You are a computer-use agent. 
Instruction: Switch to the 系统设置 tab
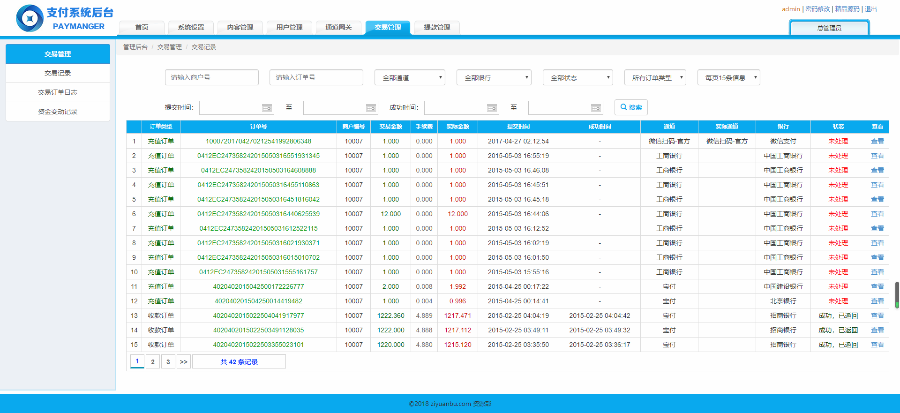[191, 28]
